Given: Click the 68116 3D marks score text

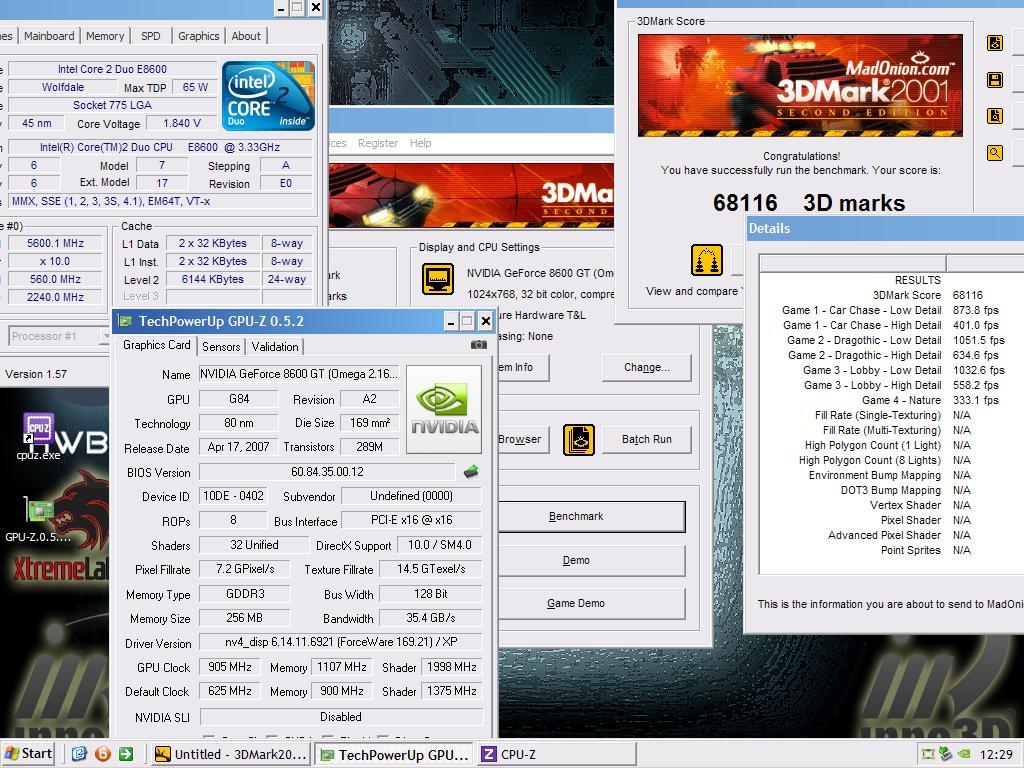Looking at the screenshot, I should click(x=808, y=202).
